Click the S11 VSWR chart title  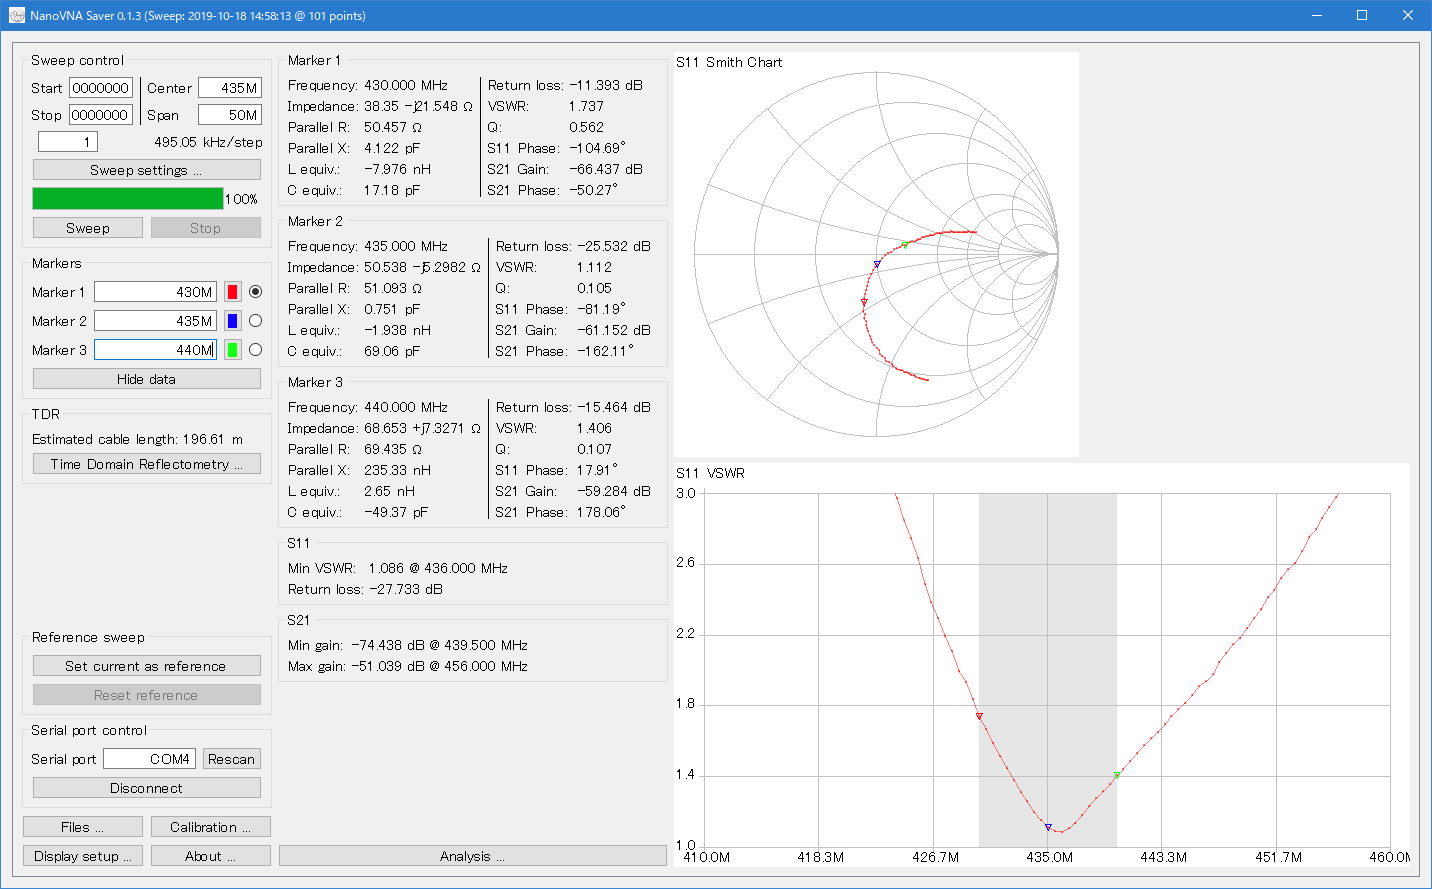pos(710,473)
